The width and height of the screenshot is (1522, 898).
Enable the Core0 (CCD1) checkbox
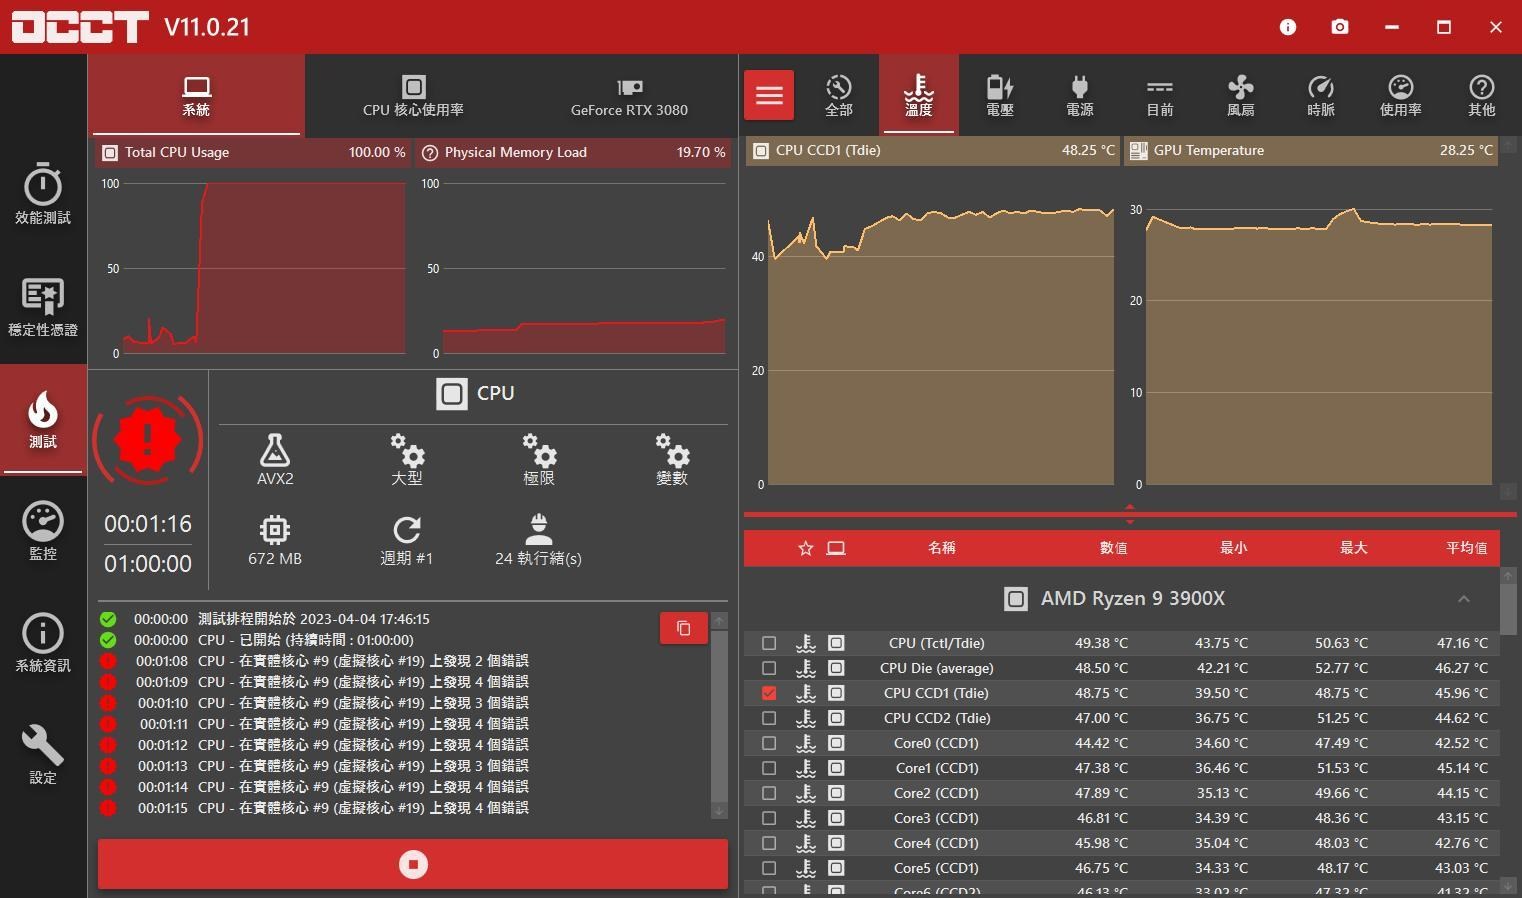769,743
